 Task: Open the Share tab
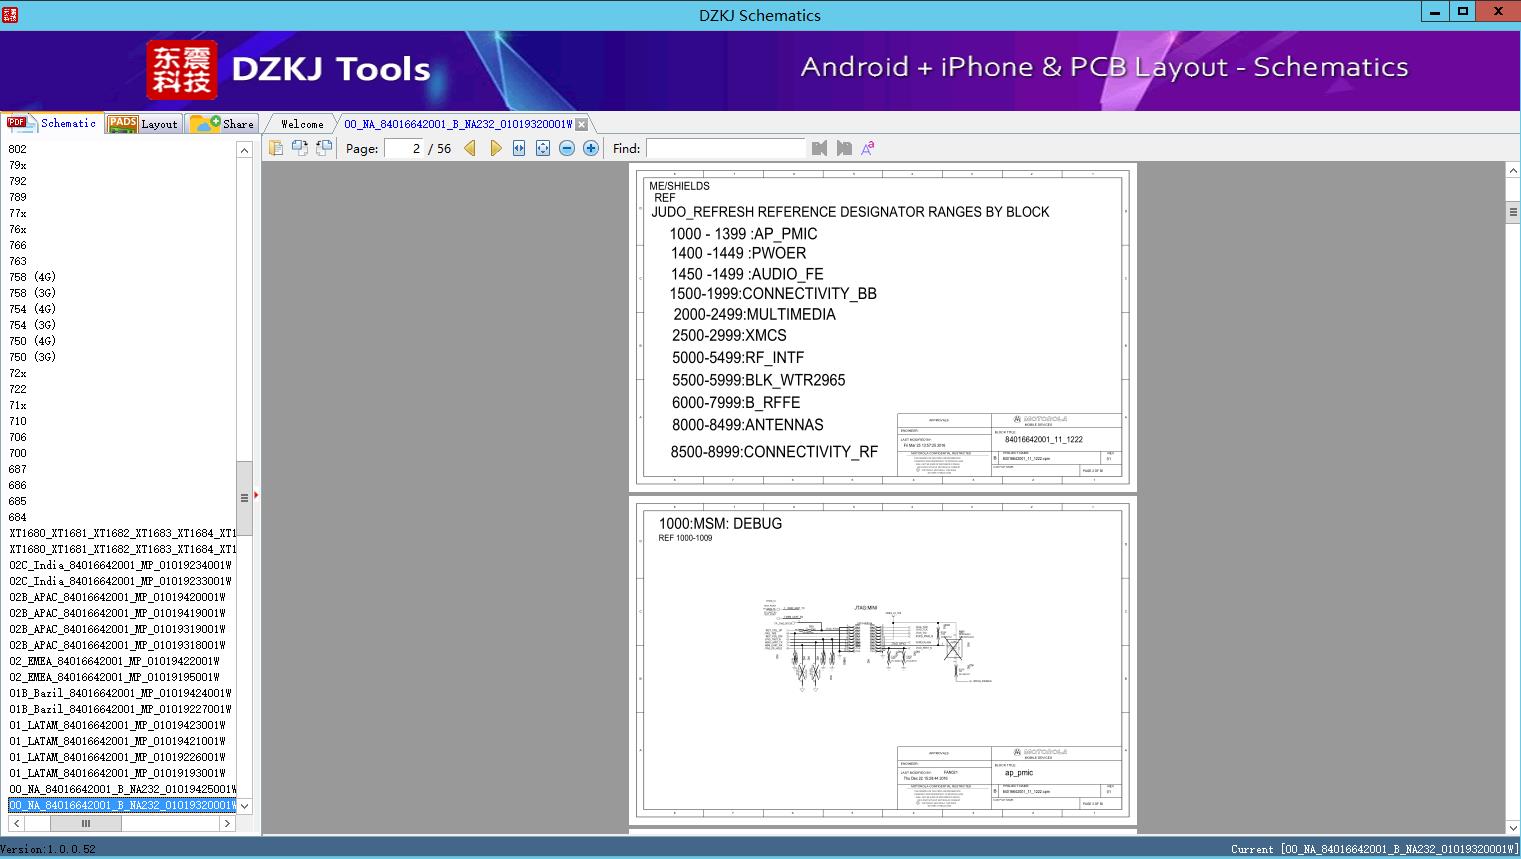223,124
